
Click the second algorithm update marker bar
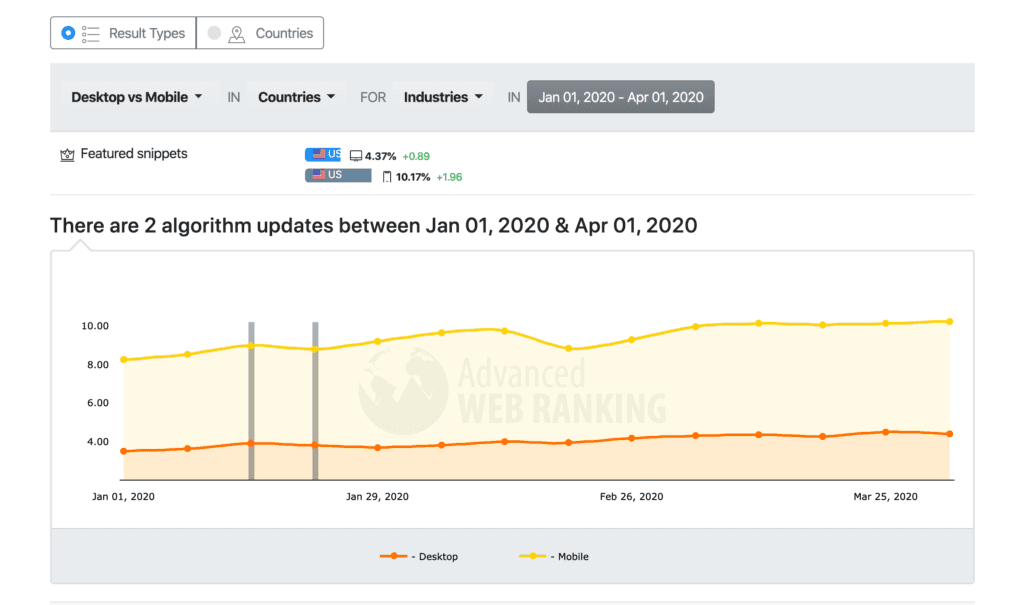tap(315, 401)
